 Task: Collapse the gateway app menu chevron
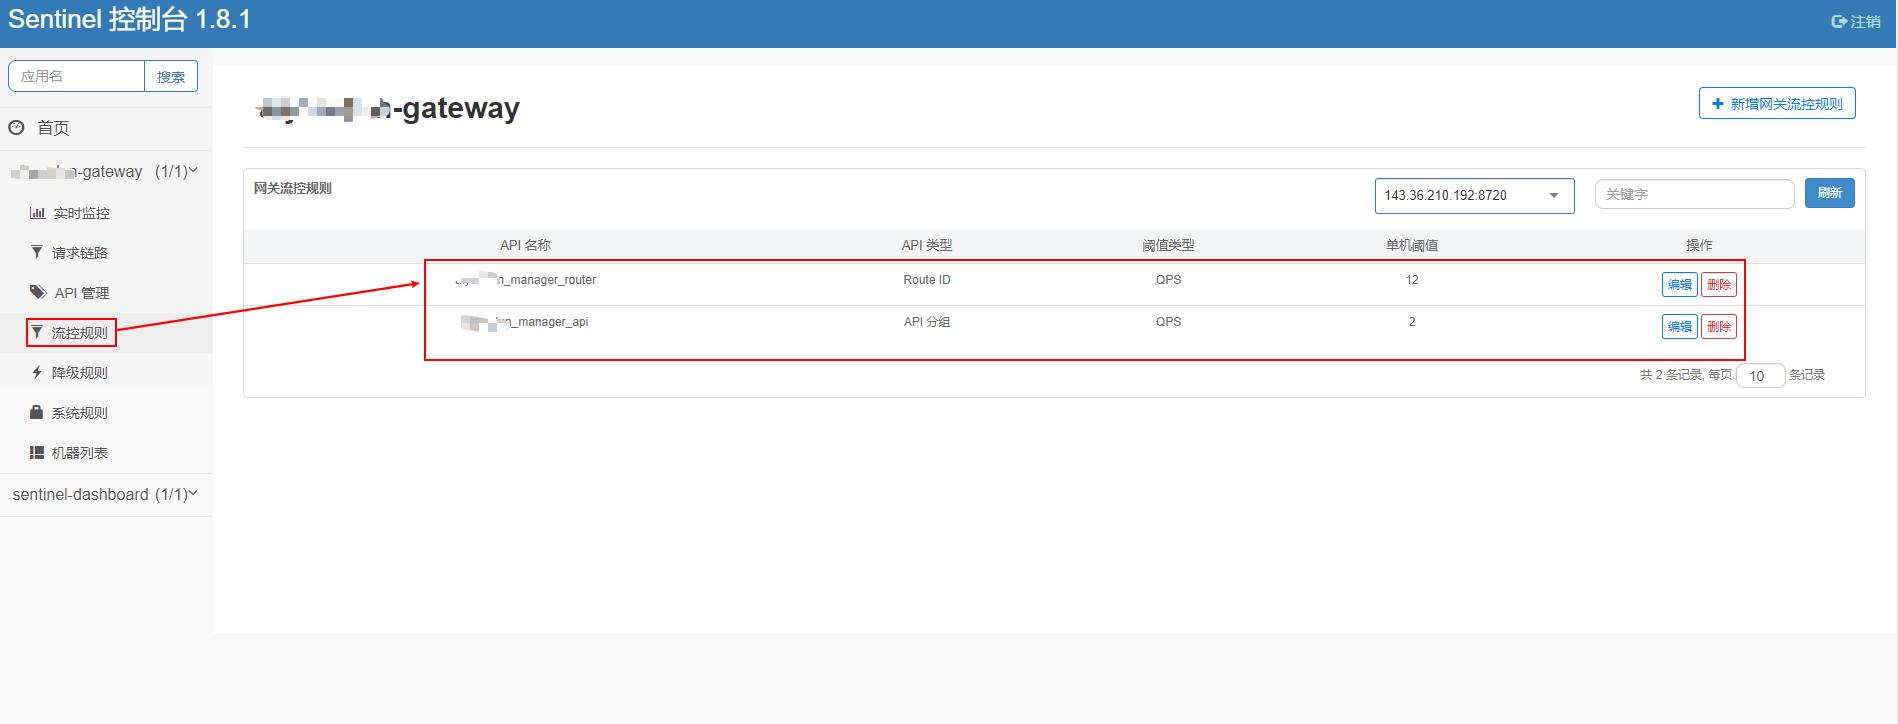(193, 171)
